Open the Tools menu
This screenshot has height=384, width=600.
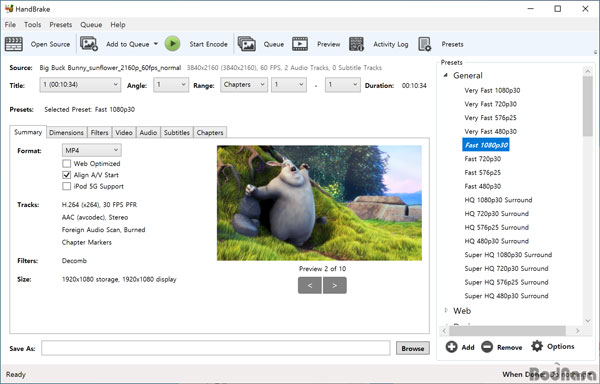pyautogui.click(x=33, y=24)
